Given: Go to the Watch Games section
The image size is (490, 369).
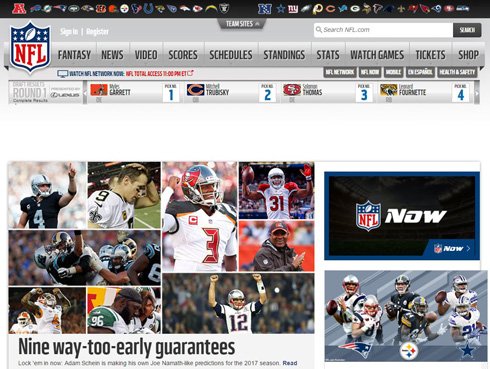Looking at the screenshot, I should pos(377,55).
